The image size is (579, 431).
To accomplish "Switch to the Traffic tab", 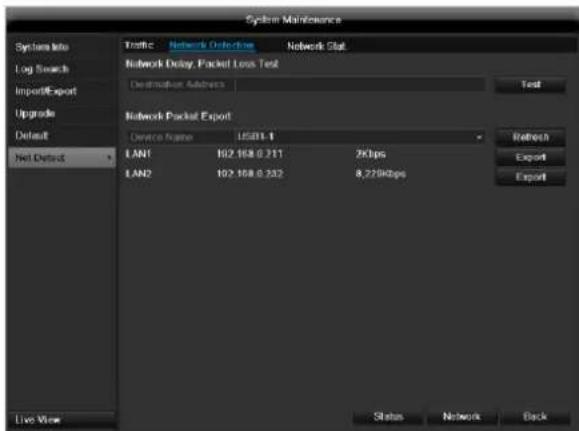I will click(x=139, y=45).
